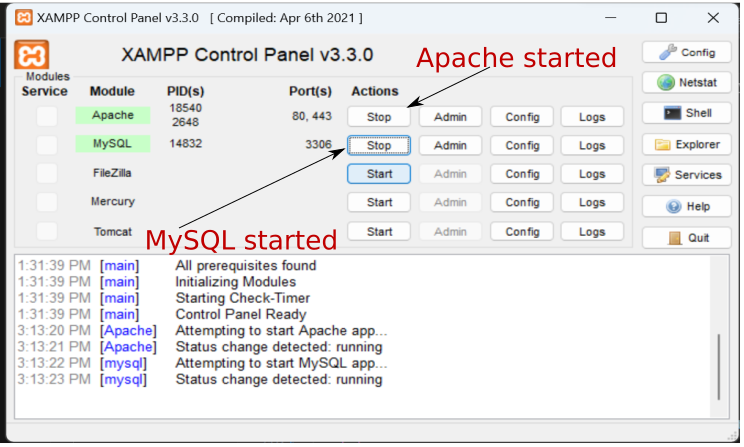The image size is (744, 447).
Task: Maximize the XAMPP window
Action: coord(661,18)
